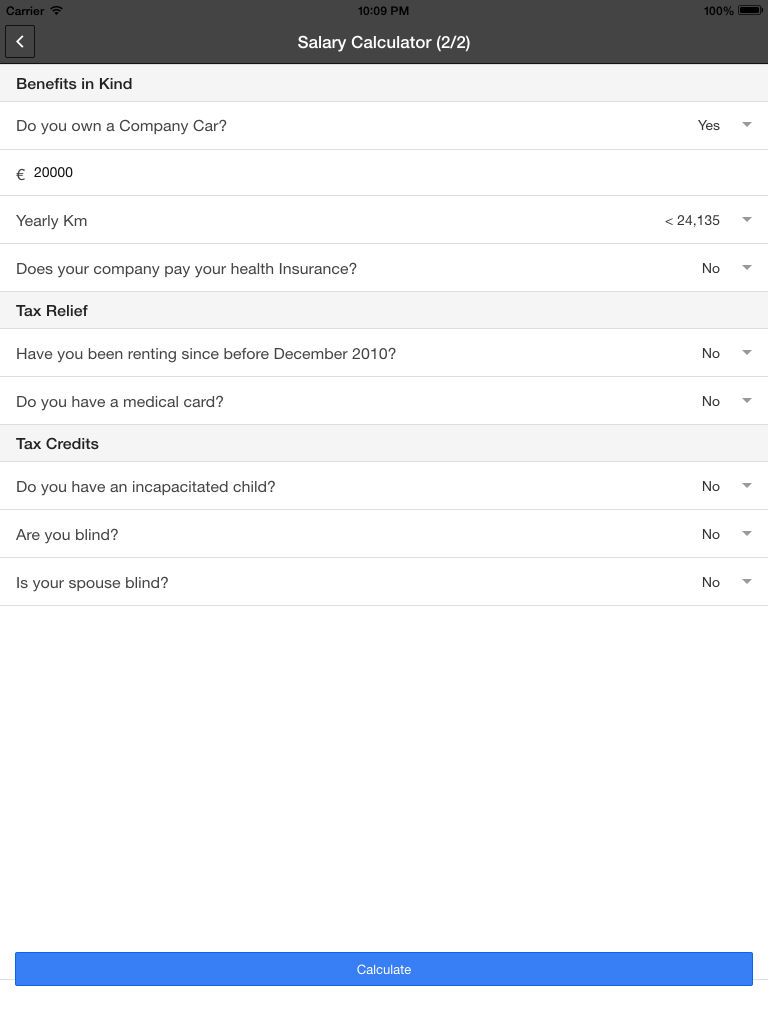The height and width of the screenshot is (1024, 768).
Task: Tap 'Do you have an incapacitated child?' row
Action: click(x=384, y=486)
